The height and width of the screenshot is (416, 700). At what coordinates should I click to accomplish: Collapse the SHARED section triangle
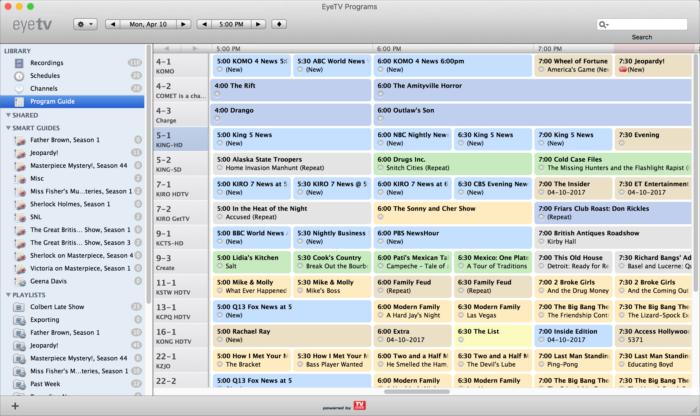click(x=8, y=115)
